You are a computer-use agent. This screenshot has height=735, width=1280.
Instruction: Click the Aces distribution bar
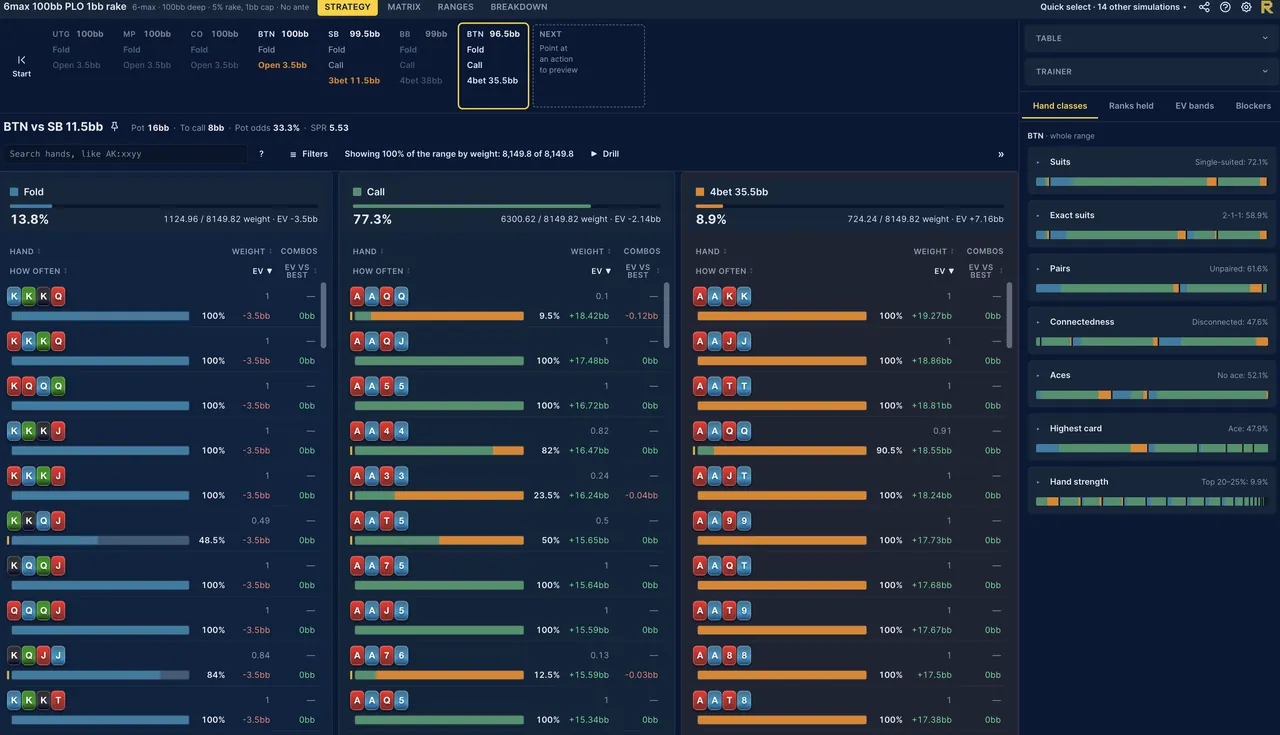[1152, 395]
